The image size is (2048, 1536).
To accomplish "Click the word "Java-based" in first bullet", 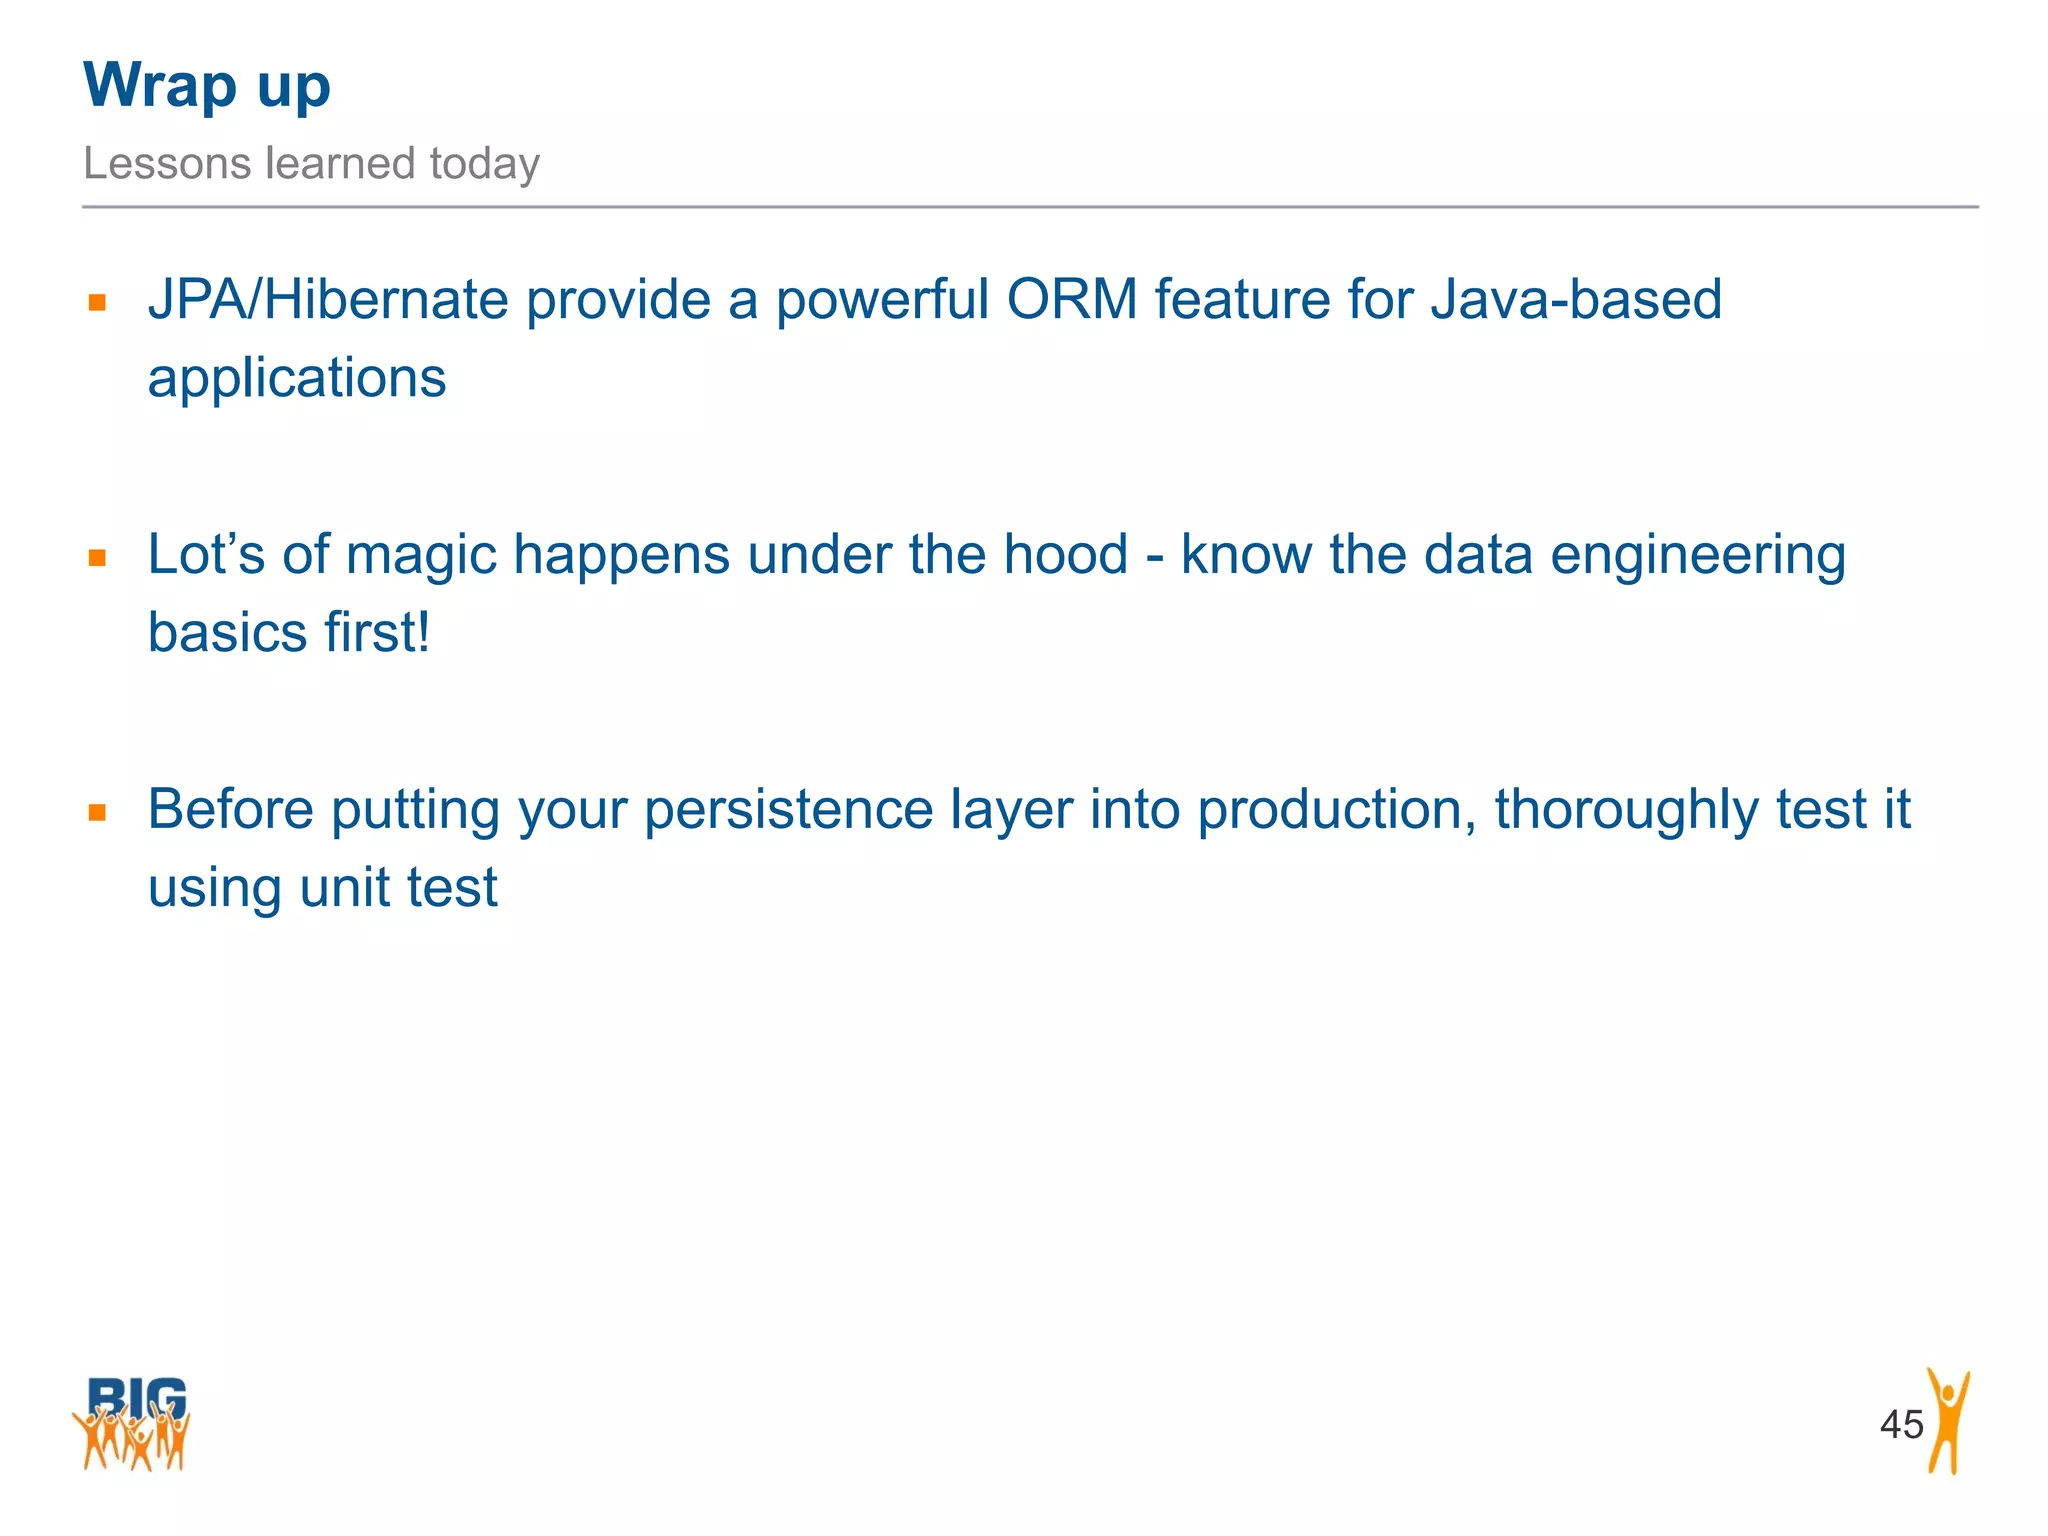I will click(1576, 299).
